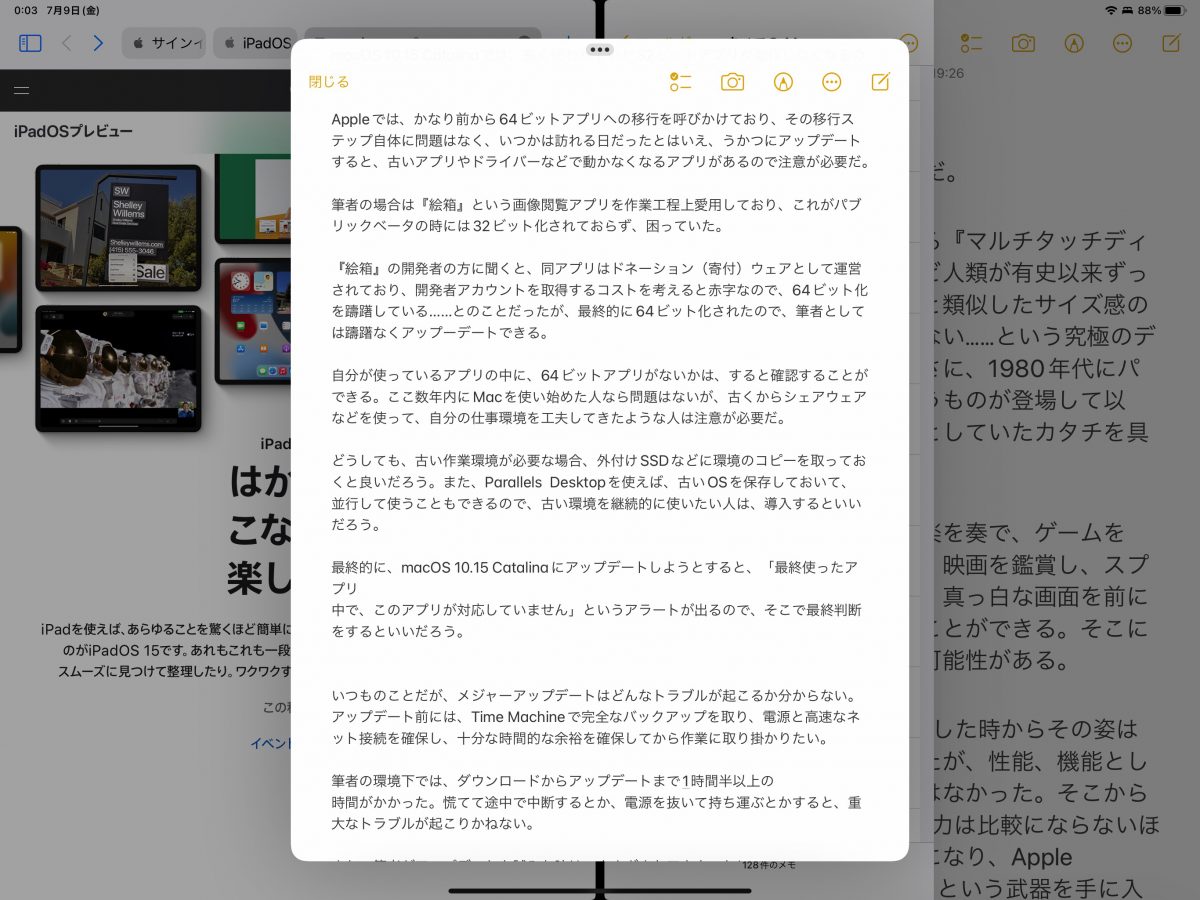Go back in Safari history
Screen dimensions: 1200x900
tap(67, 43)
